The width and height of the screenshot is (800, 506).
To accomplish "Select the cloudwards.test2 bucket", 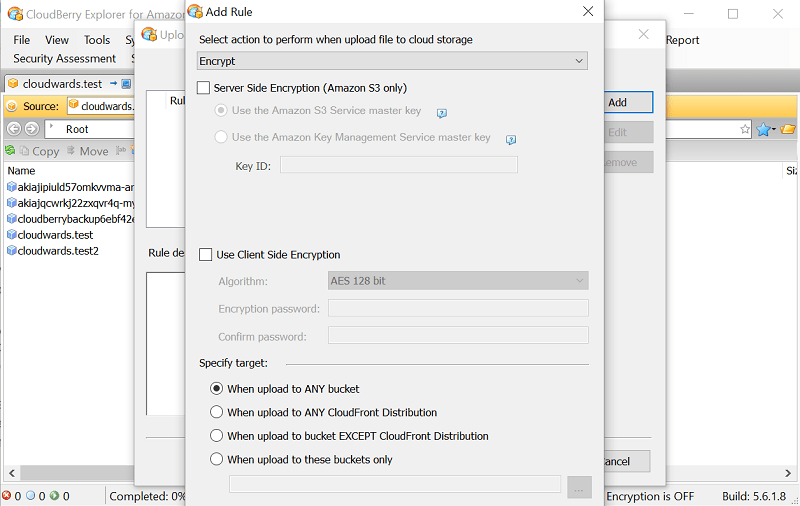I will click(x=53, y=250).
